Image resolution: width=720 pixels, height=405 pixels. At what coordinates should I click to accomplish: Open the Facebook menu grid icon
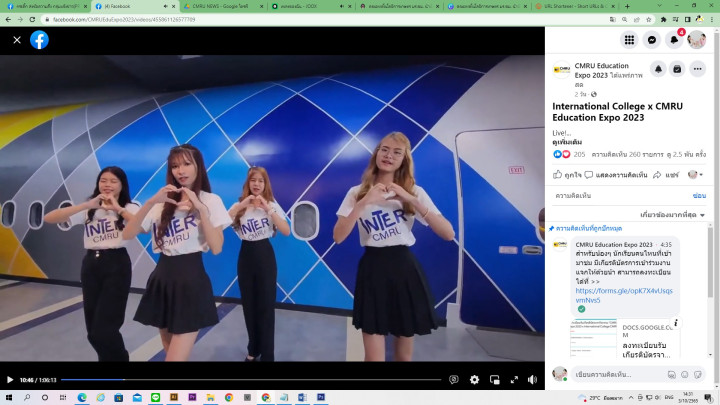pyautogui.click(x=629, y=40)
